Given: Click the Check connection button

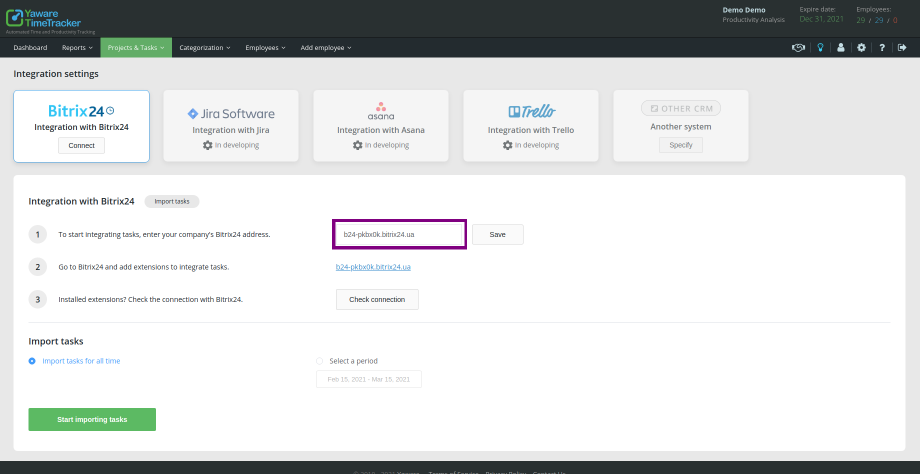Looking at the screenshot, I should click(377, 299).
